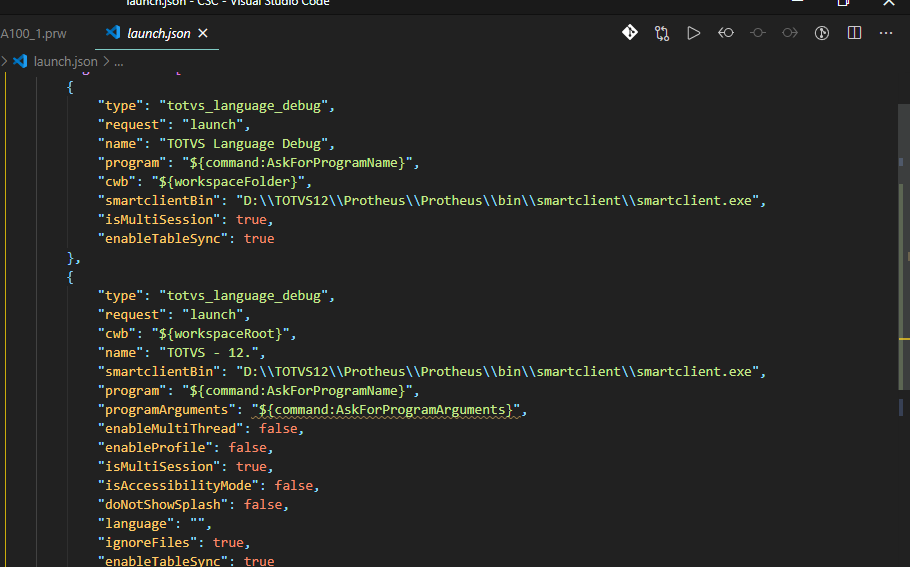
Task: Click the compare changes arrows icon
Action: tap(662, 33)
